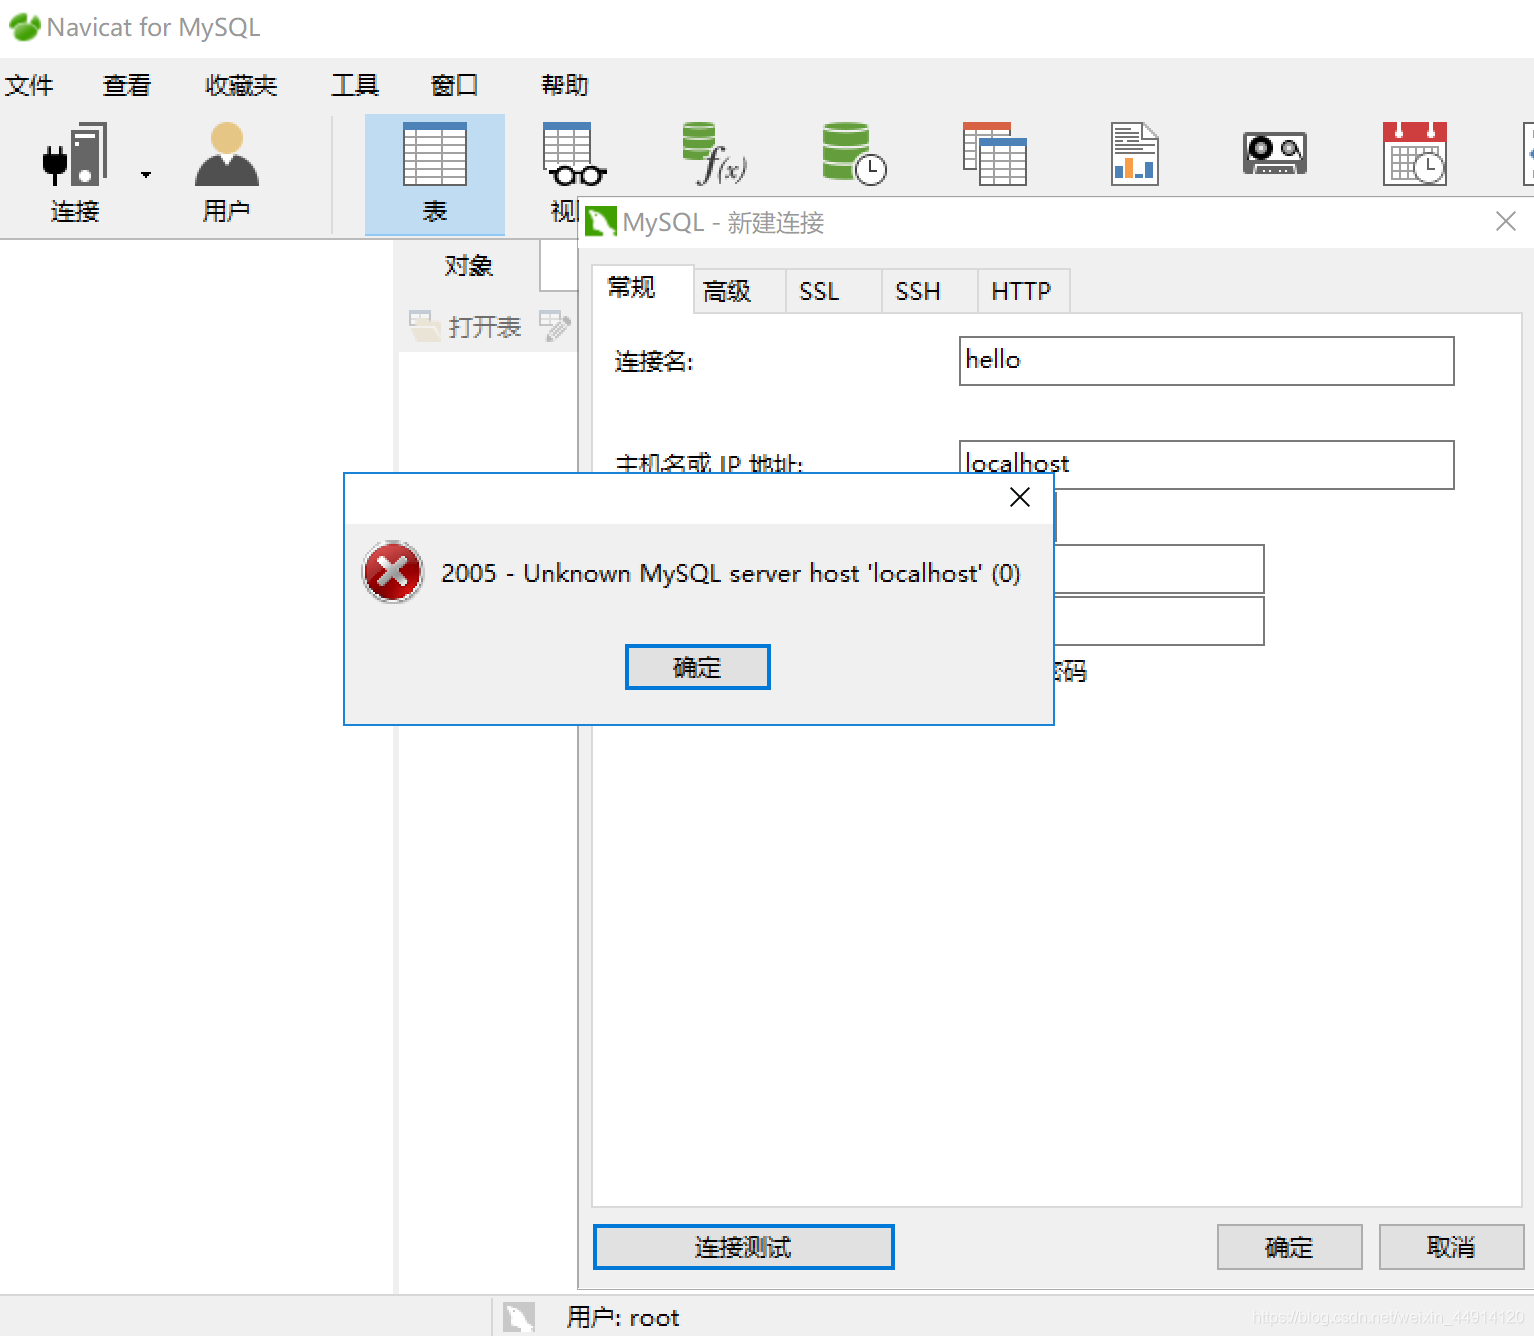Open the Report chart toolbar icon

point(1135,155)
